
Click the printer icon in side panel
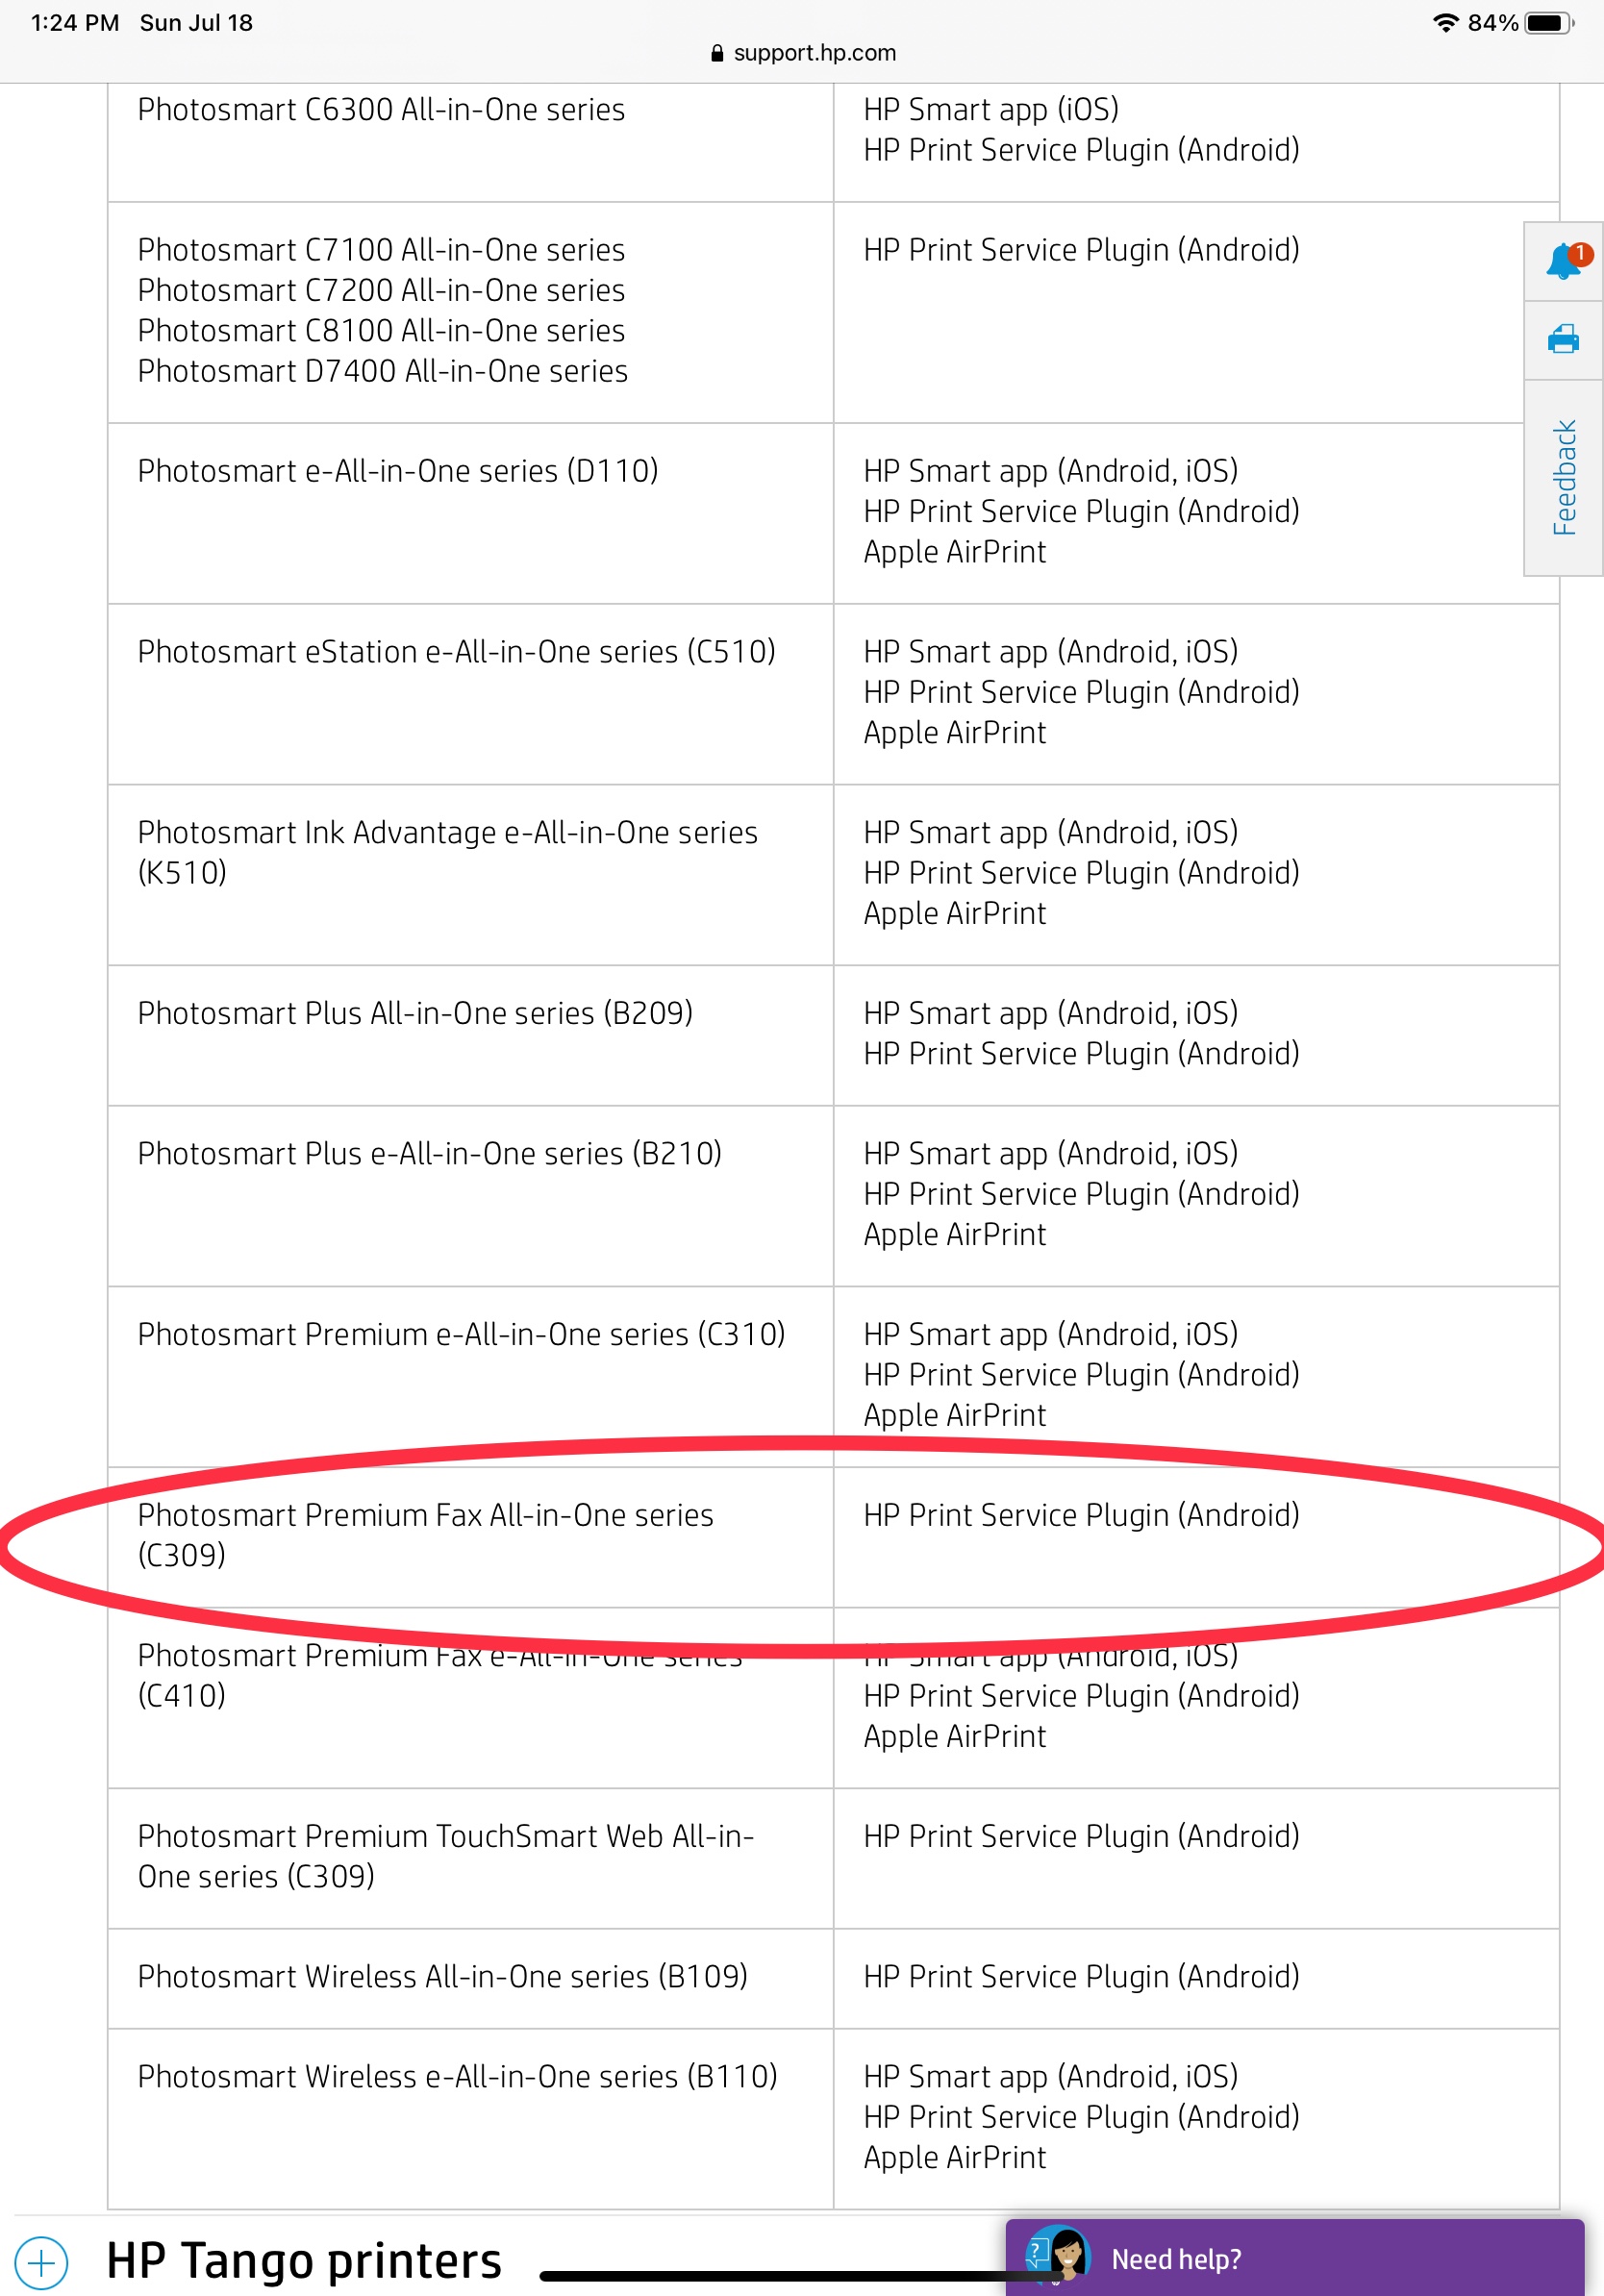pos(1563,340)
